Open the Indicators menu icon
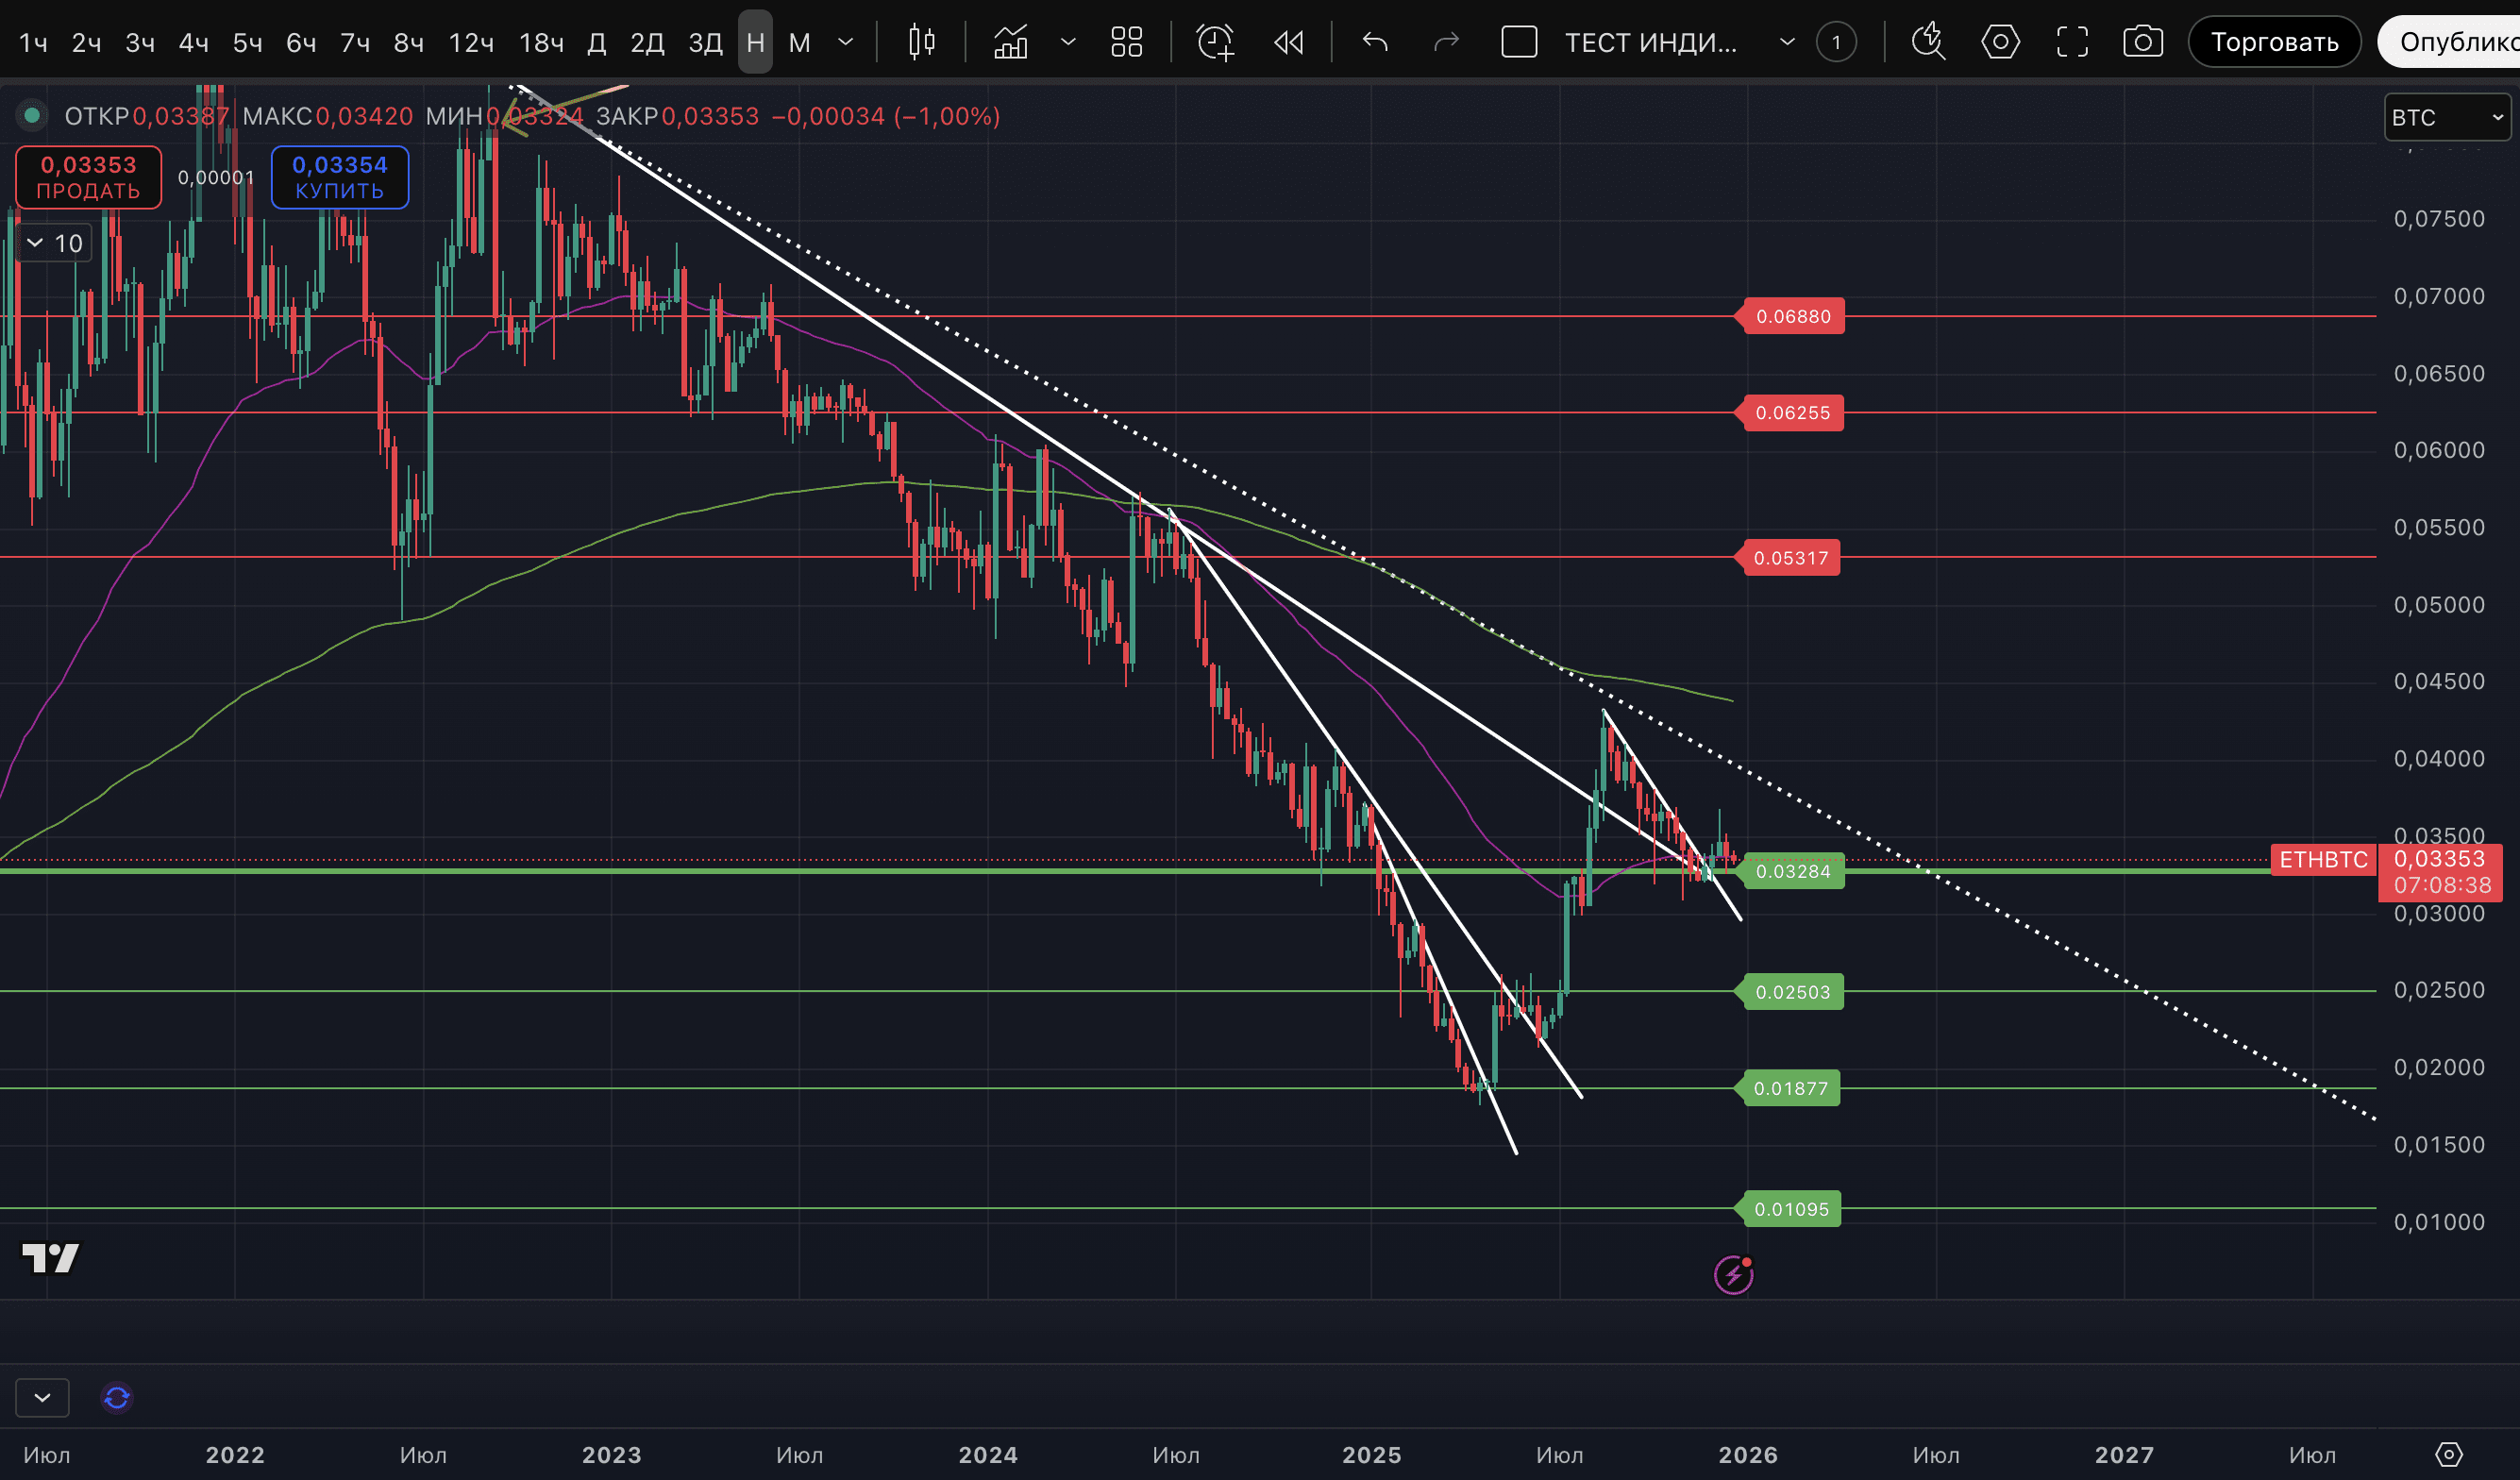Image resolution: width=2520 pixels, height=1480 pixels. pos(1010,42)
